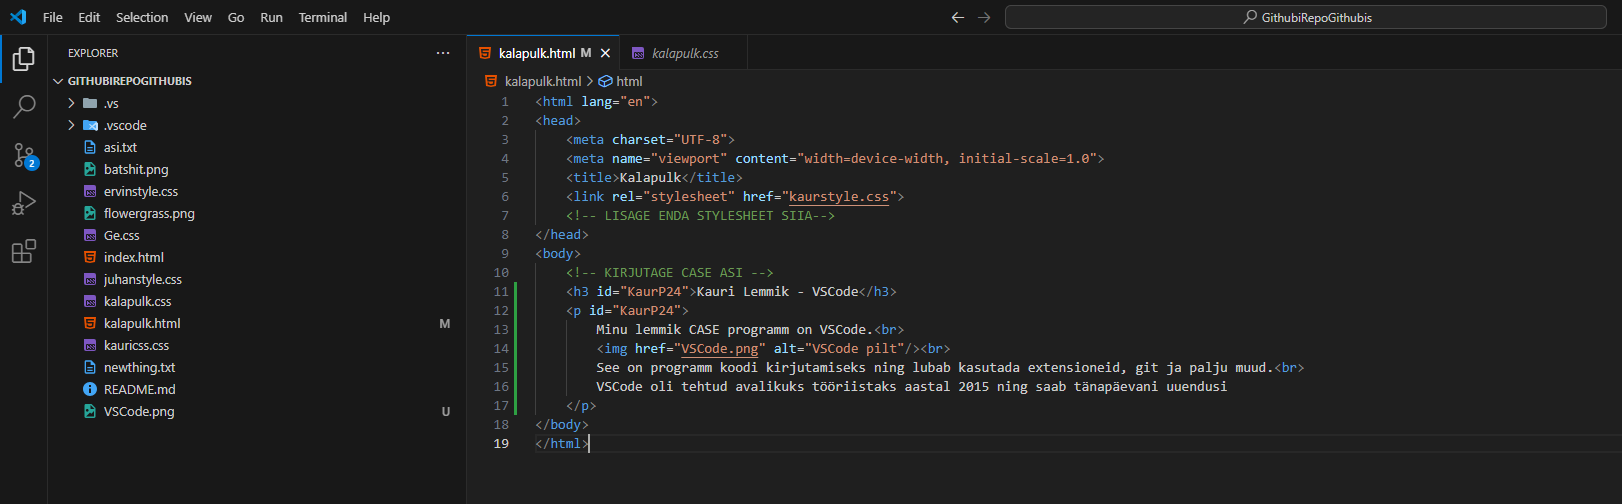Click the batshit.png image icon
This screenshot has height=504, width=1622.
90,169
